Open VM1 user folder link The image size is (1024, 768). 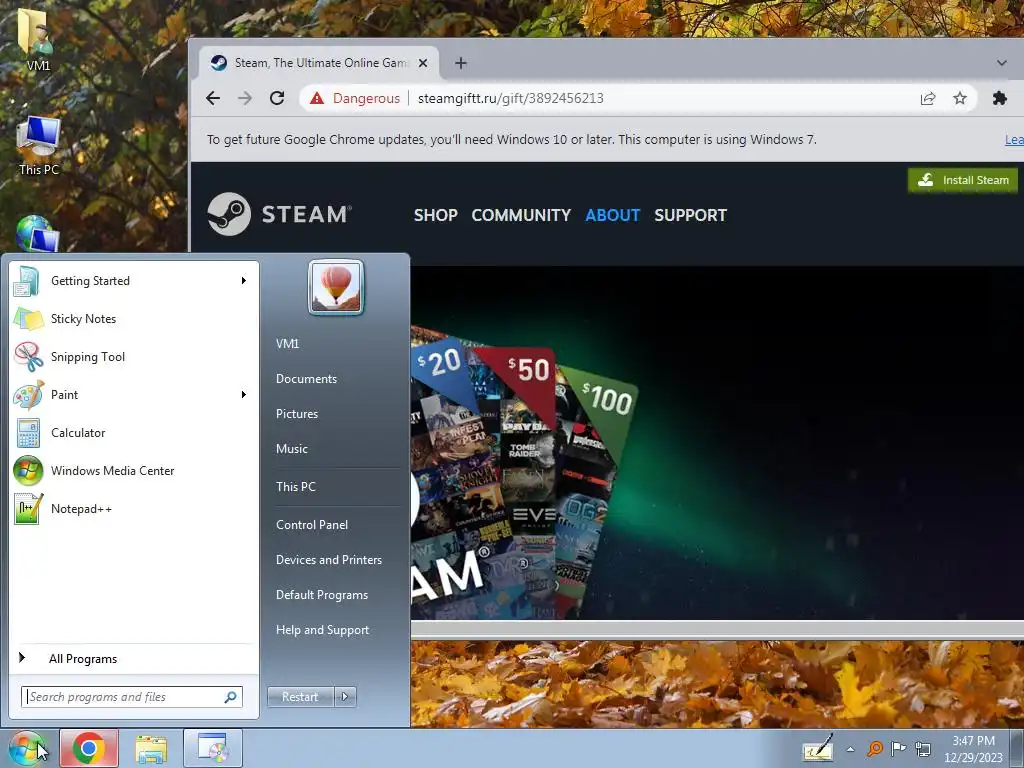coord(287,344)
